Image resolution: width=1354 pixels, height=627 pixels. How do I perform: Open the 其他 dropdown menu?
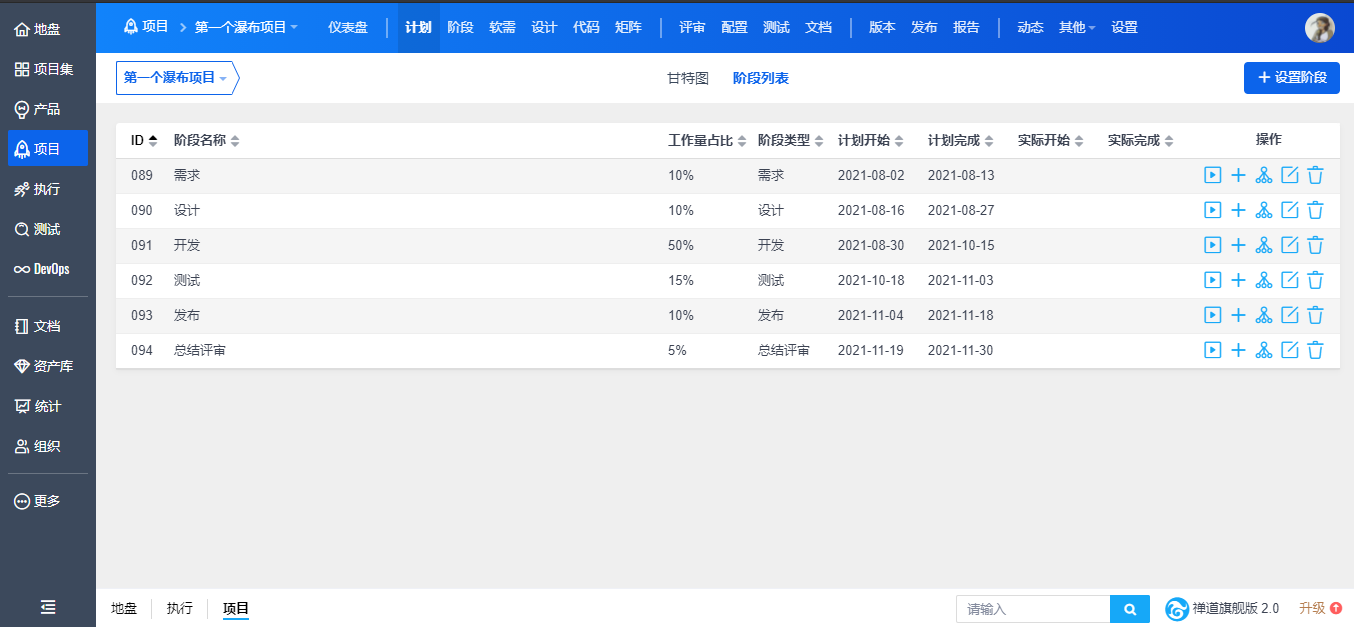(x=1076, y=27)
